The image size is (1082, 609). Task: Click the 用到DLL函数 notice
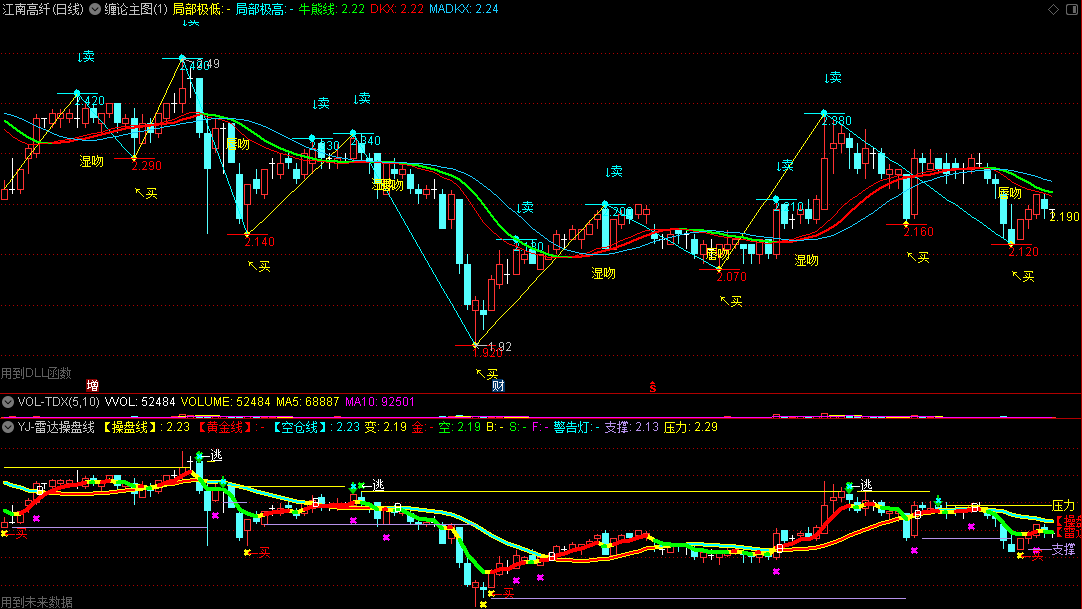click(x=36, y=373)
